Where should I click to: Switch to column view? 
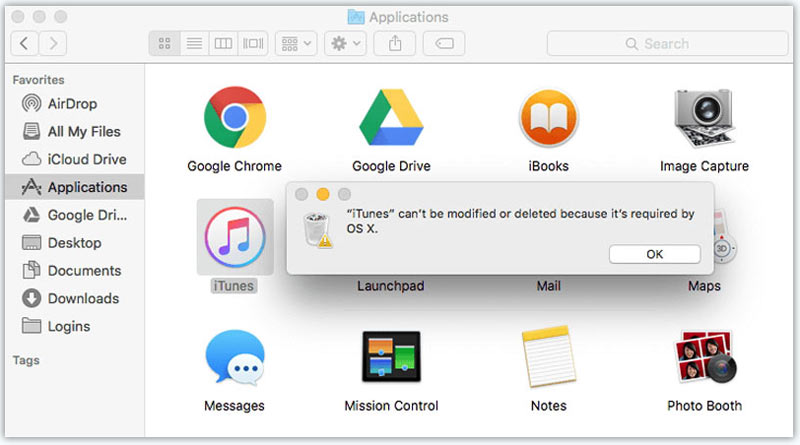pos(223,43)
